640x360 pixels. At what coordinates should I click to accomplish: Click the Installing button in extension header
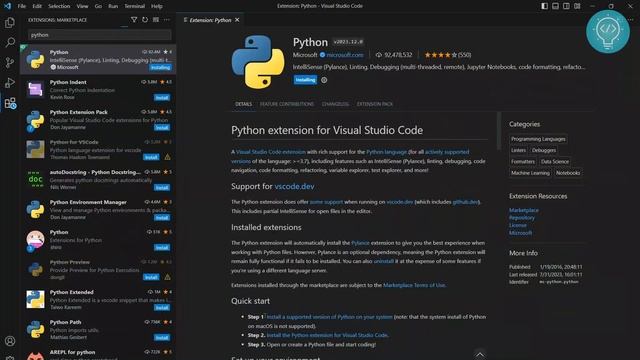coord(305,80)
